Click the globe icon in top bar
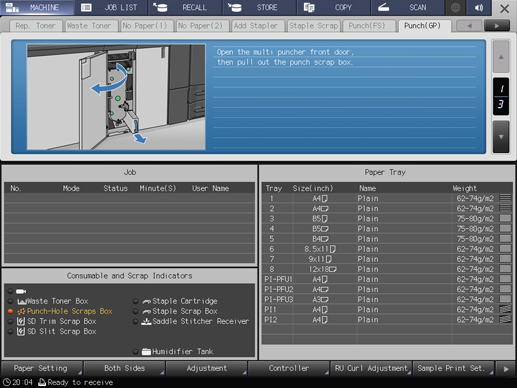 tap(455, 8)
